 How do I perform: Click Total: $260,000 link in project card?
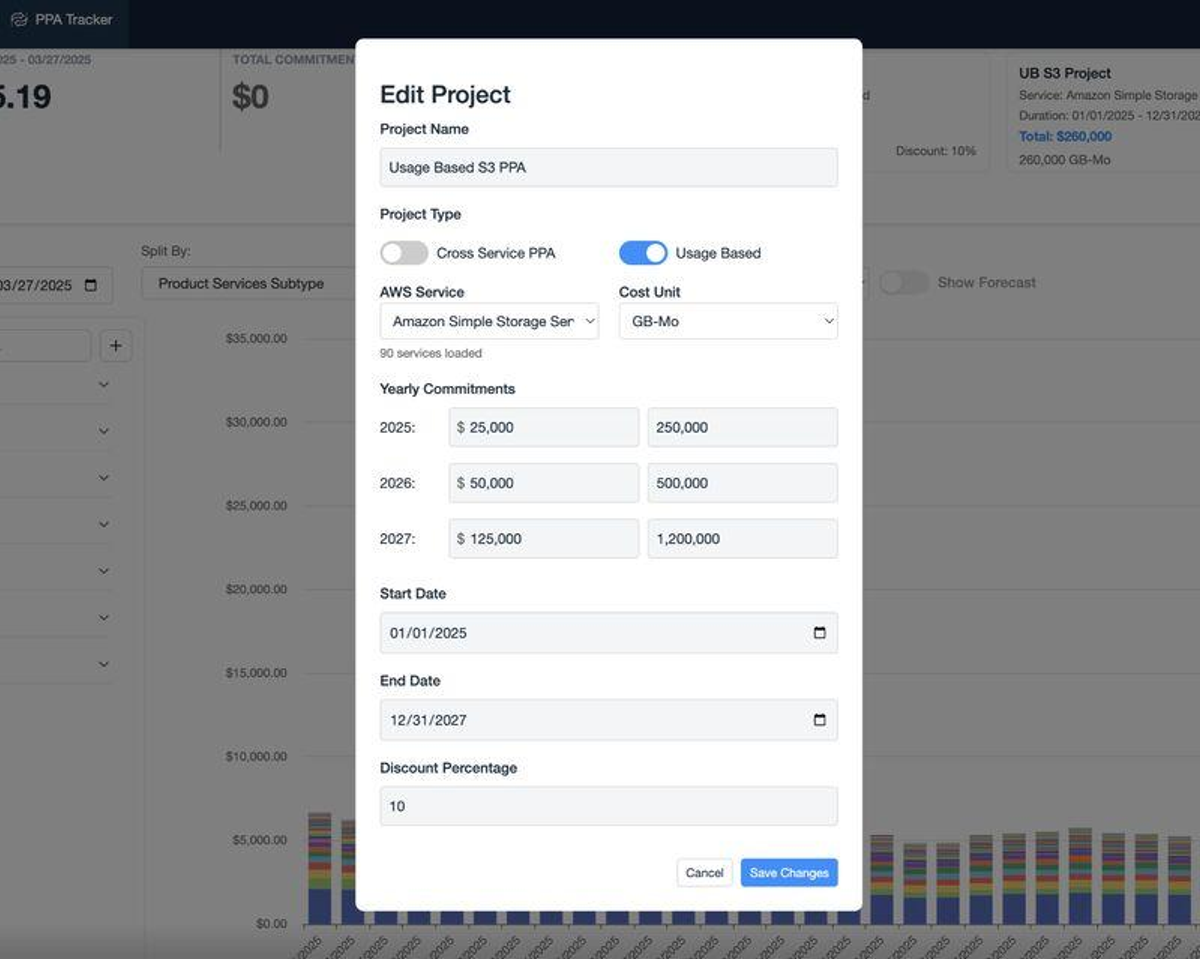[1065, 137]
